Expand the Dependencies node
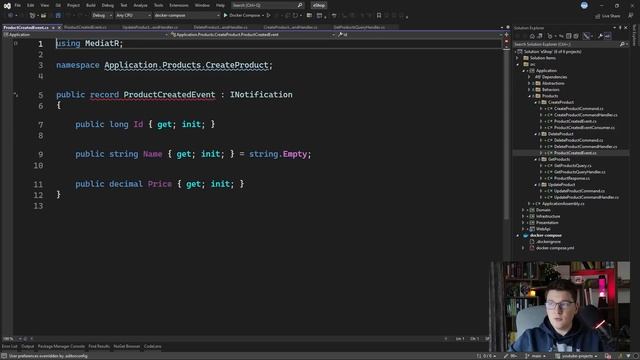 [529, 77]
